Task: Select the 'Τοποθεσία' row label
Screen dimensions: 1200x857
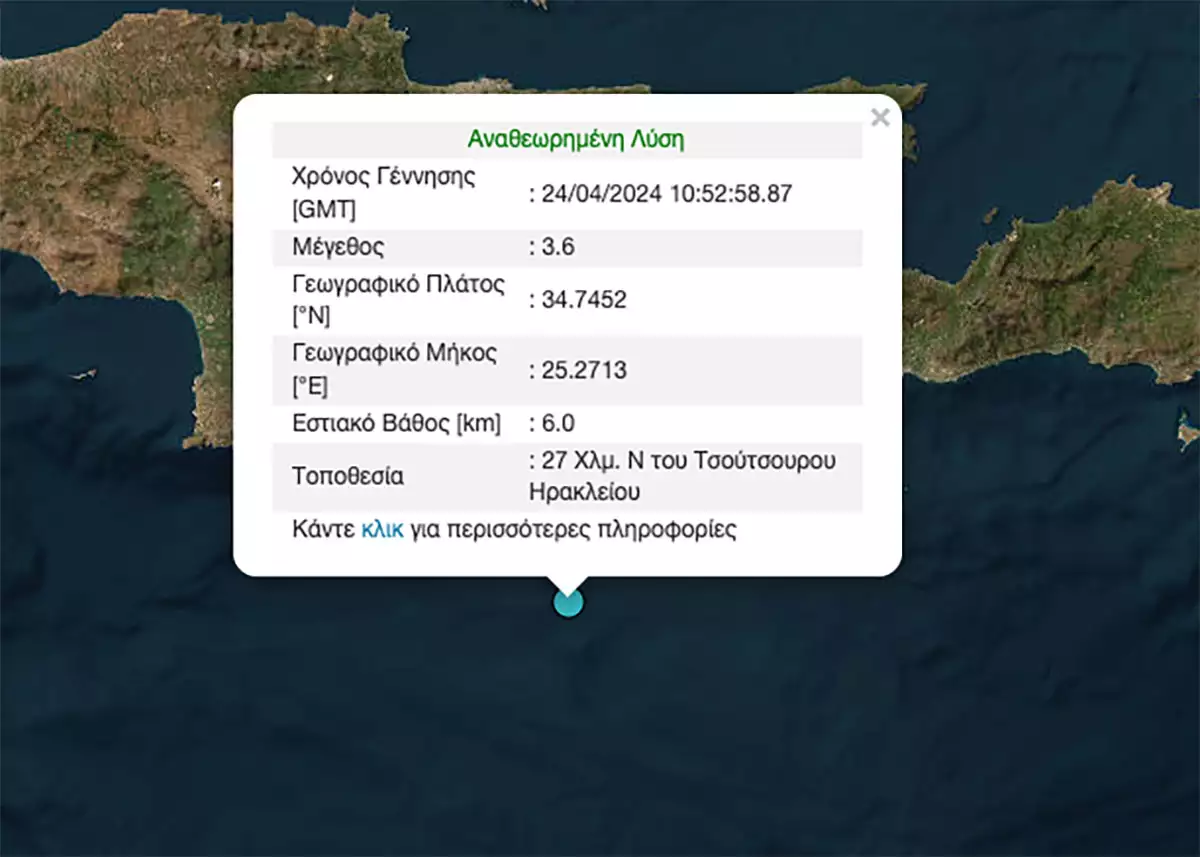Action: 348,477
